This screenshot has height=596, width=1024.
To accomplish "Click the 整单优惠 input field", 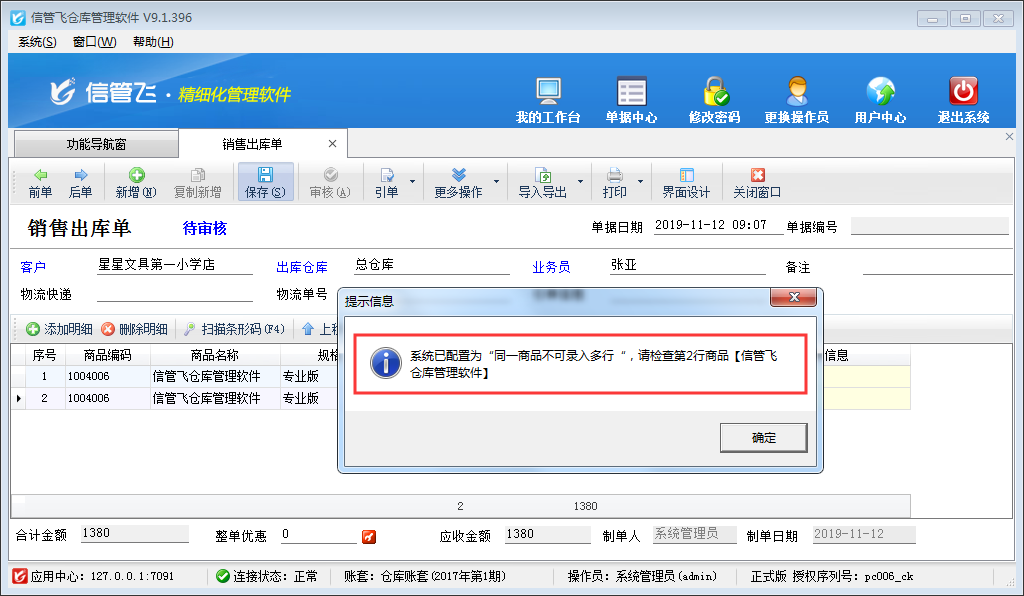I will 317,535.
